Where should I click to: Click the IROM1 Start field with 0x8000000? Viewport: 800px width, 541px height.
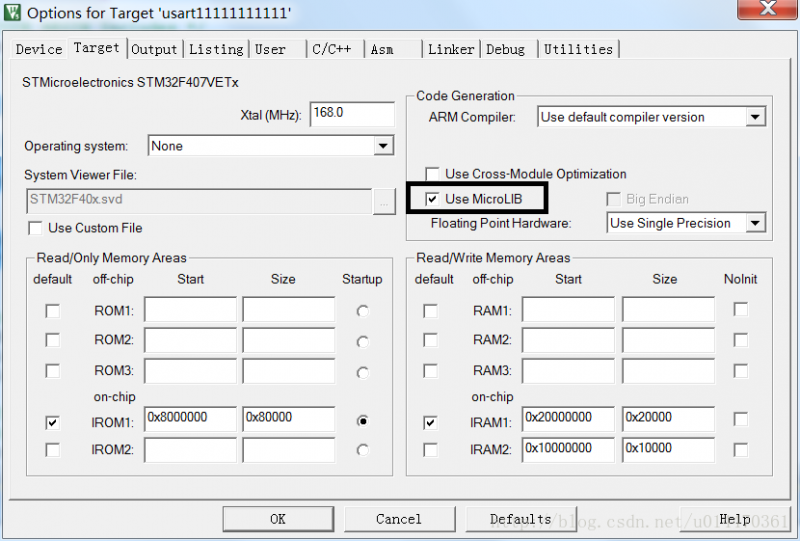click(x=191, y=419)
